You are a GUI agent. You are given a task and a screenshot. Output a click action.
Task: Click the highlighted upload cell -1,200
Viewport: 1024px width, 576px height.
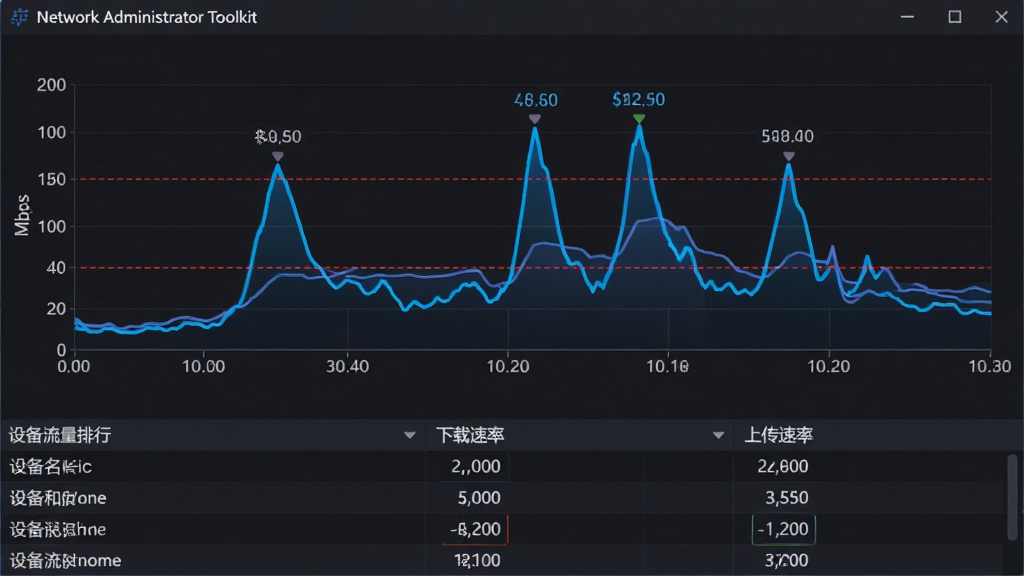pyautogui.click(x=783, y=529)
